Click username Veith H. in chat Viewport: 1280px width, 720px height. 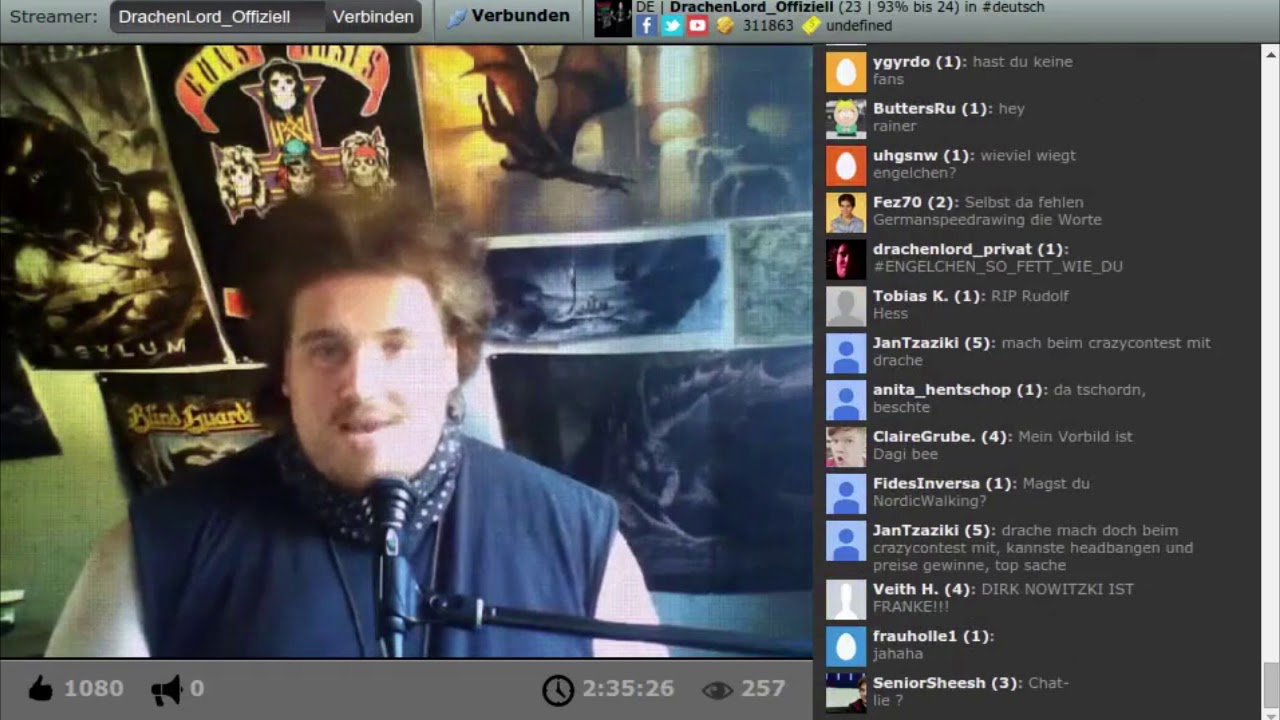tap(906, 589)
